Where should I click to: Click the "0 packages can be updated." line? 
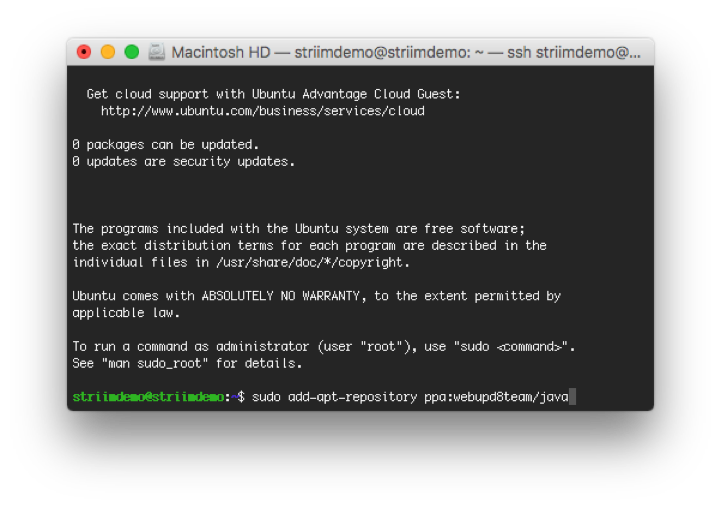165,145
